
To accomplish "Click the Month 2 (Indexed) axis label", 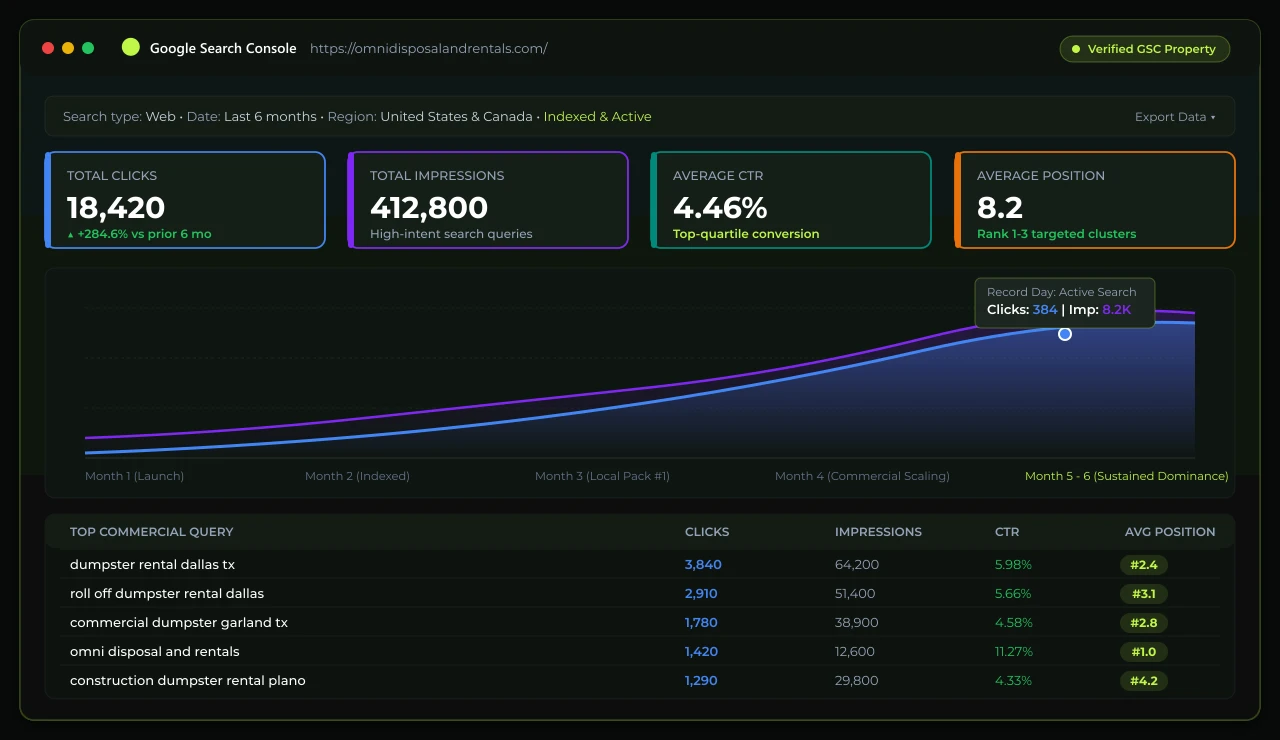I will [357, 476].
